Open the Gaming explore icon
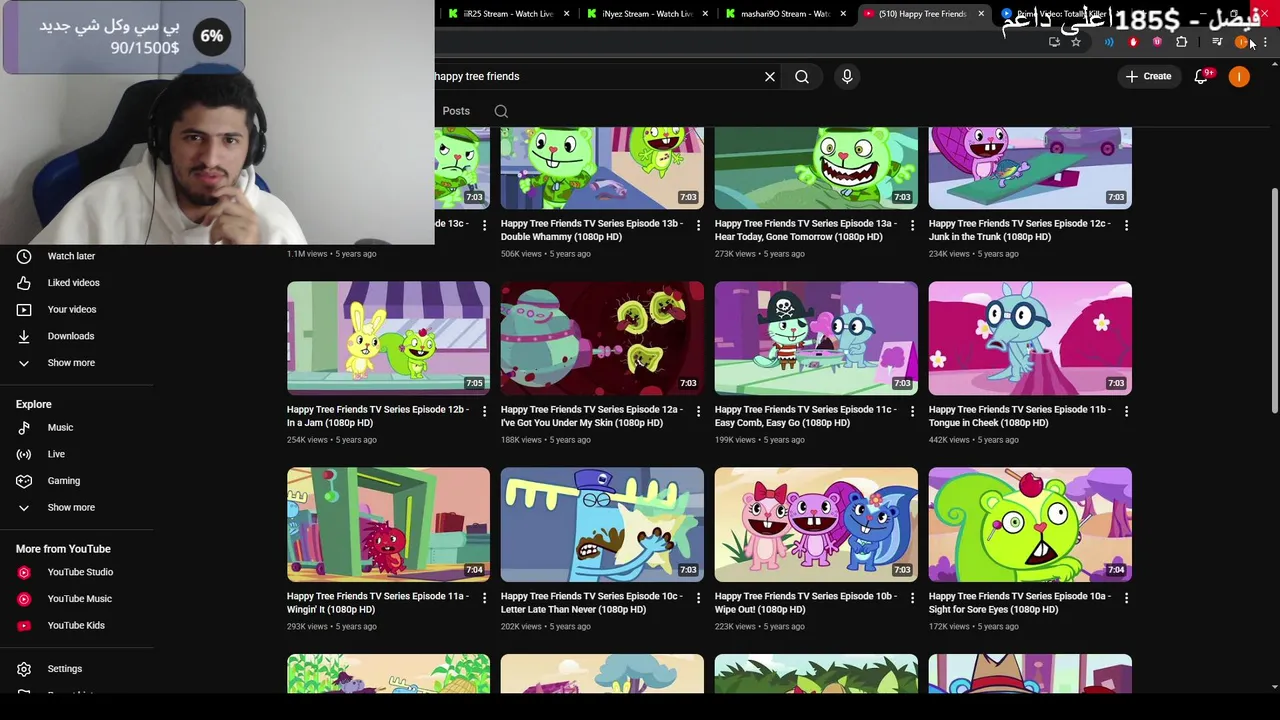 click(24, 481)
